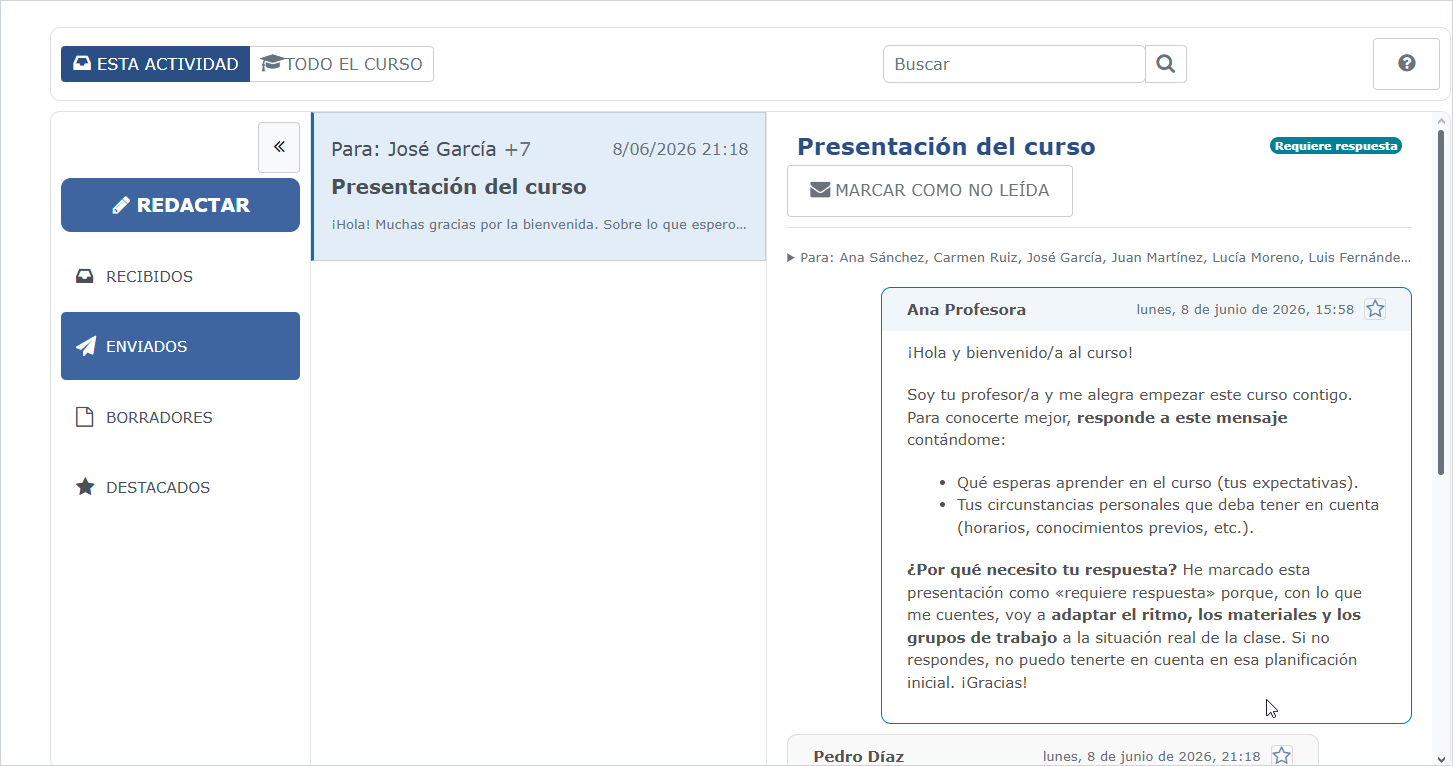Star the Ana Profesora message
This screenshot has height=766, width=1453.
1375,309
